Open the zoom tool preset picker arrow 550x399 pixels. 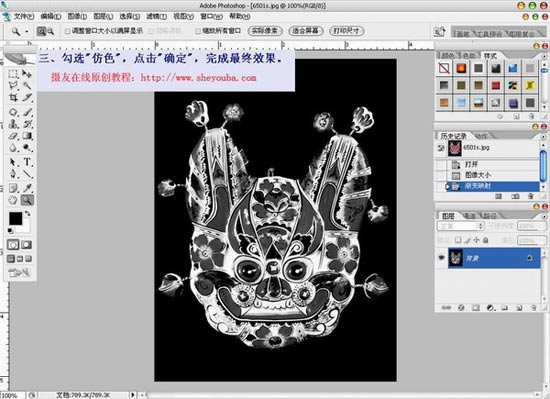[27, 32]
